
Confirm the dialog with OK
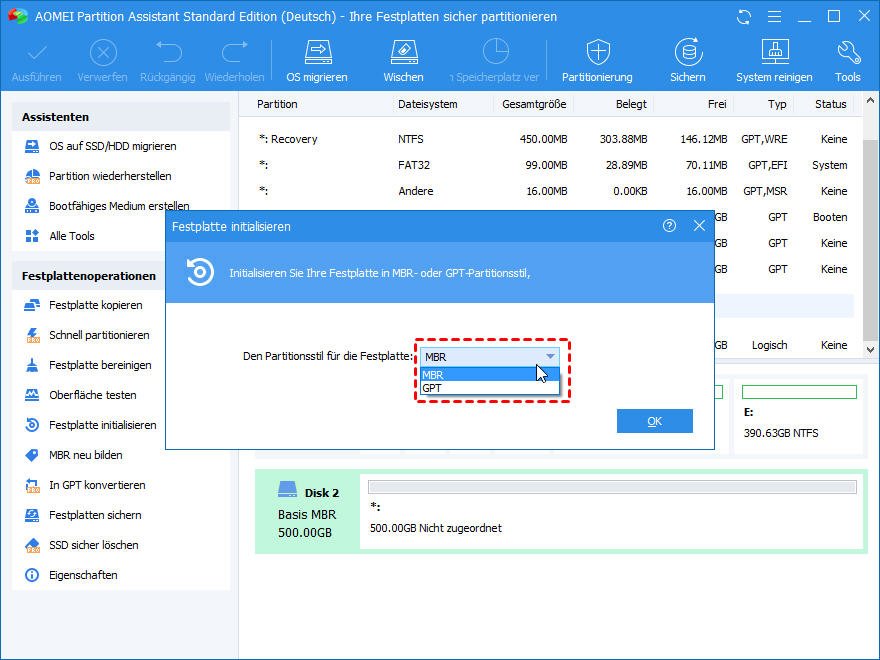click(x=654, y=421)
